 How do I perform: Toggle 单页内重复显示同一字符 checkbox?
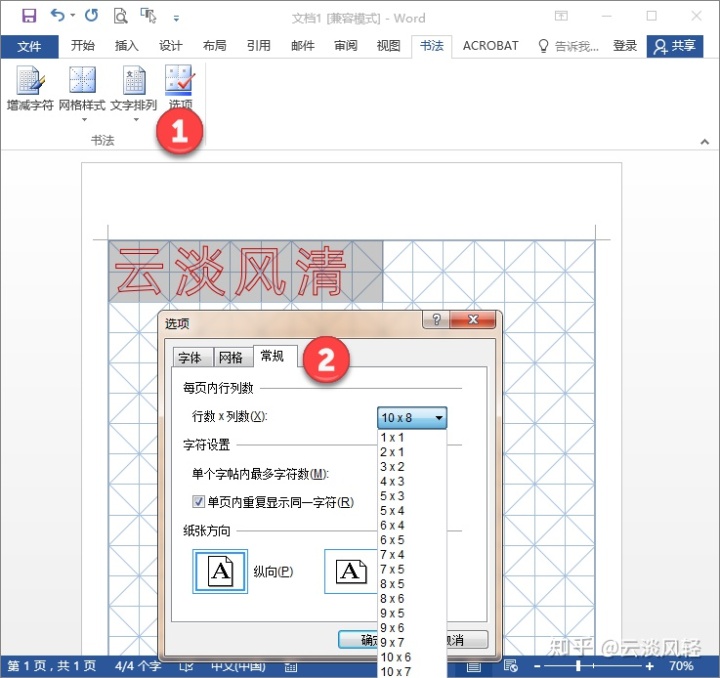point(198,502)
